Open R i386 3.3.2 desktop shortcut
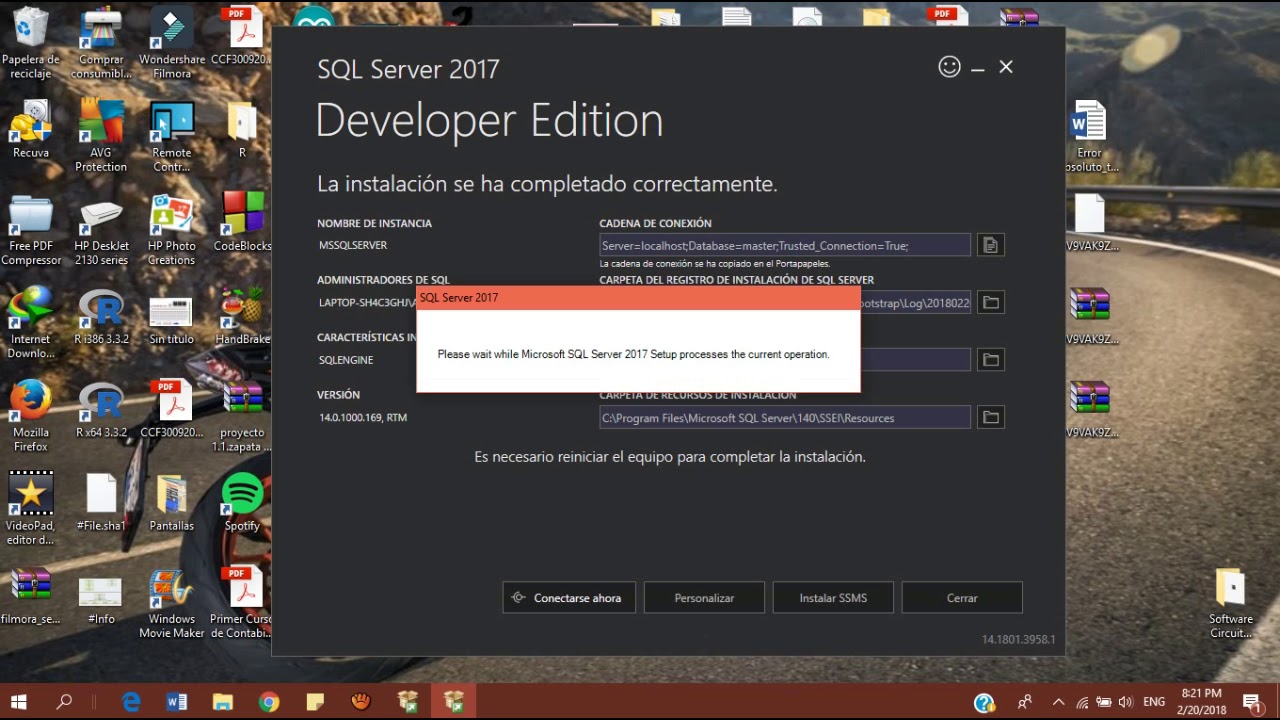This screenshot has height=720, width=1280. tap(101, 317)
